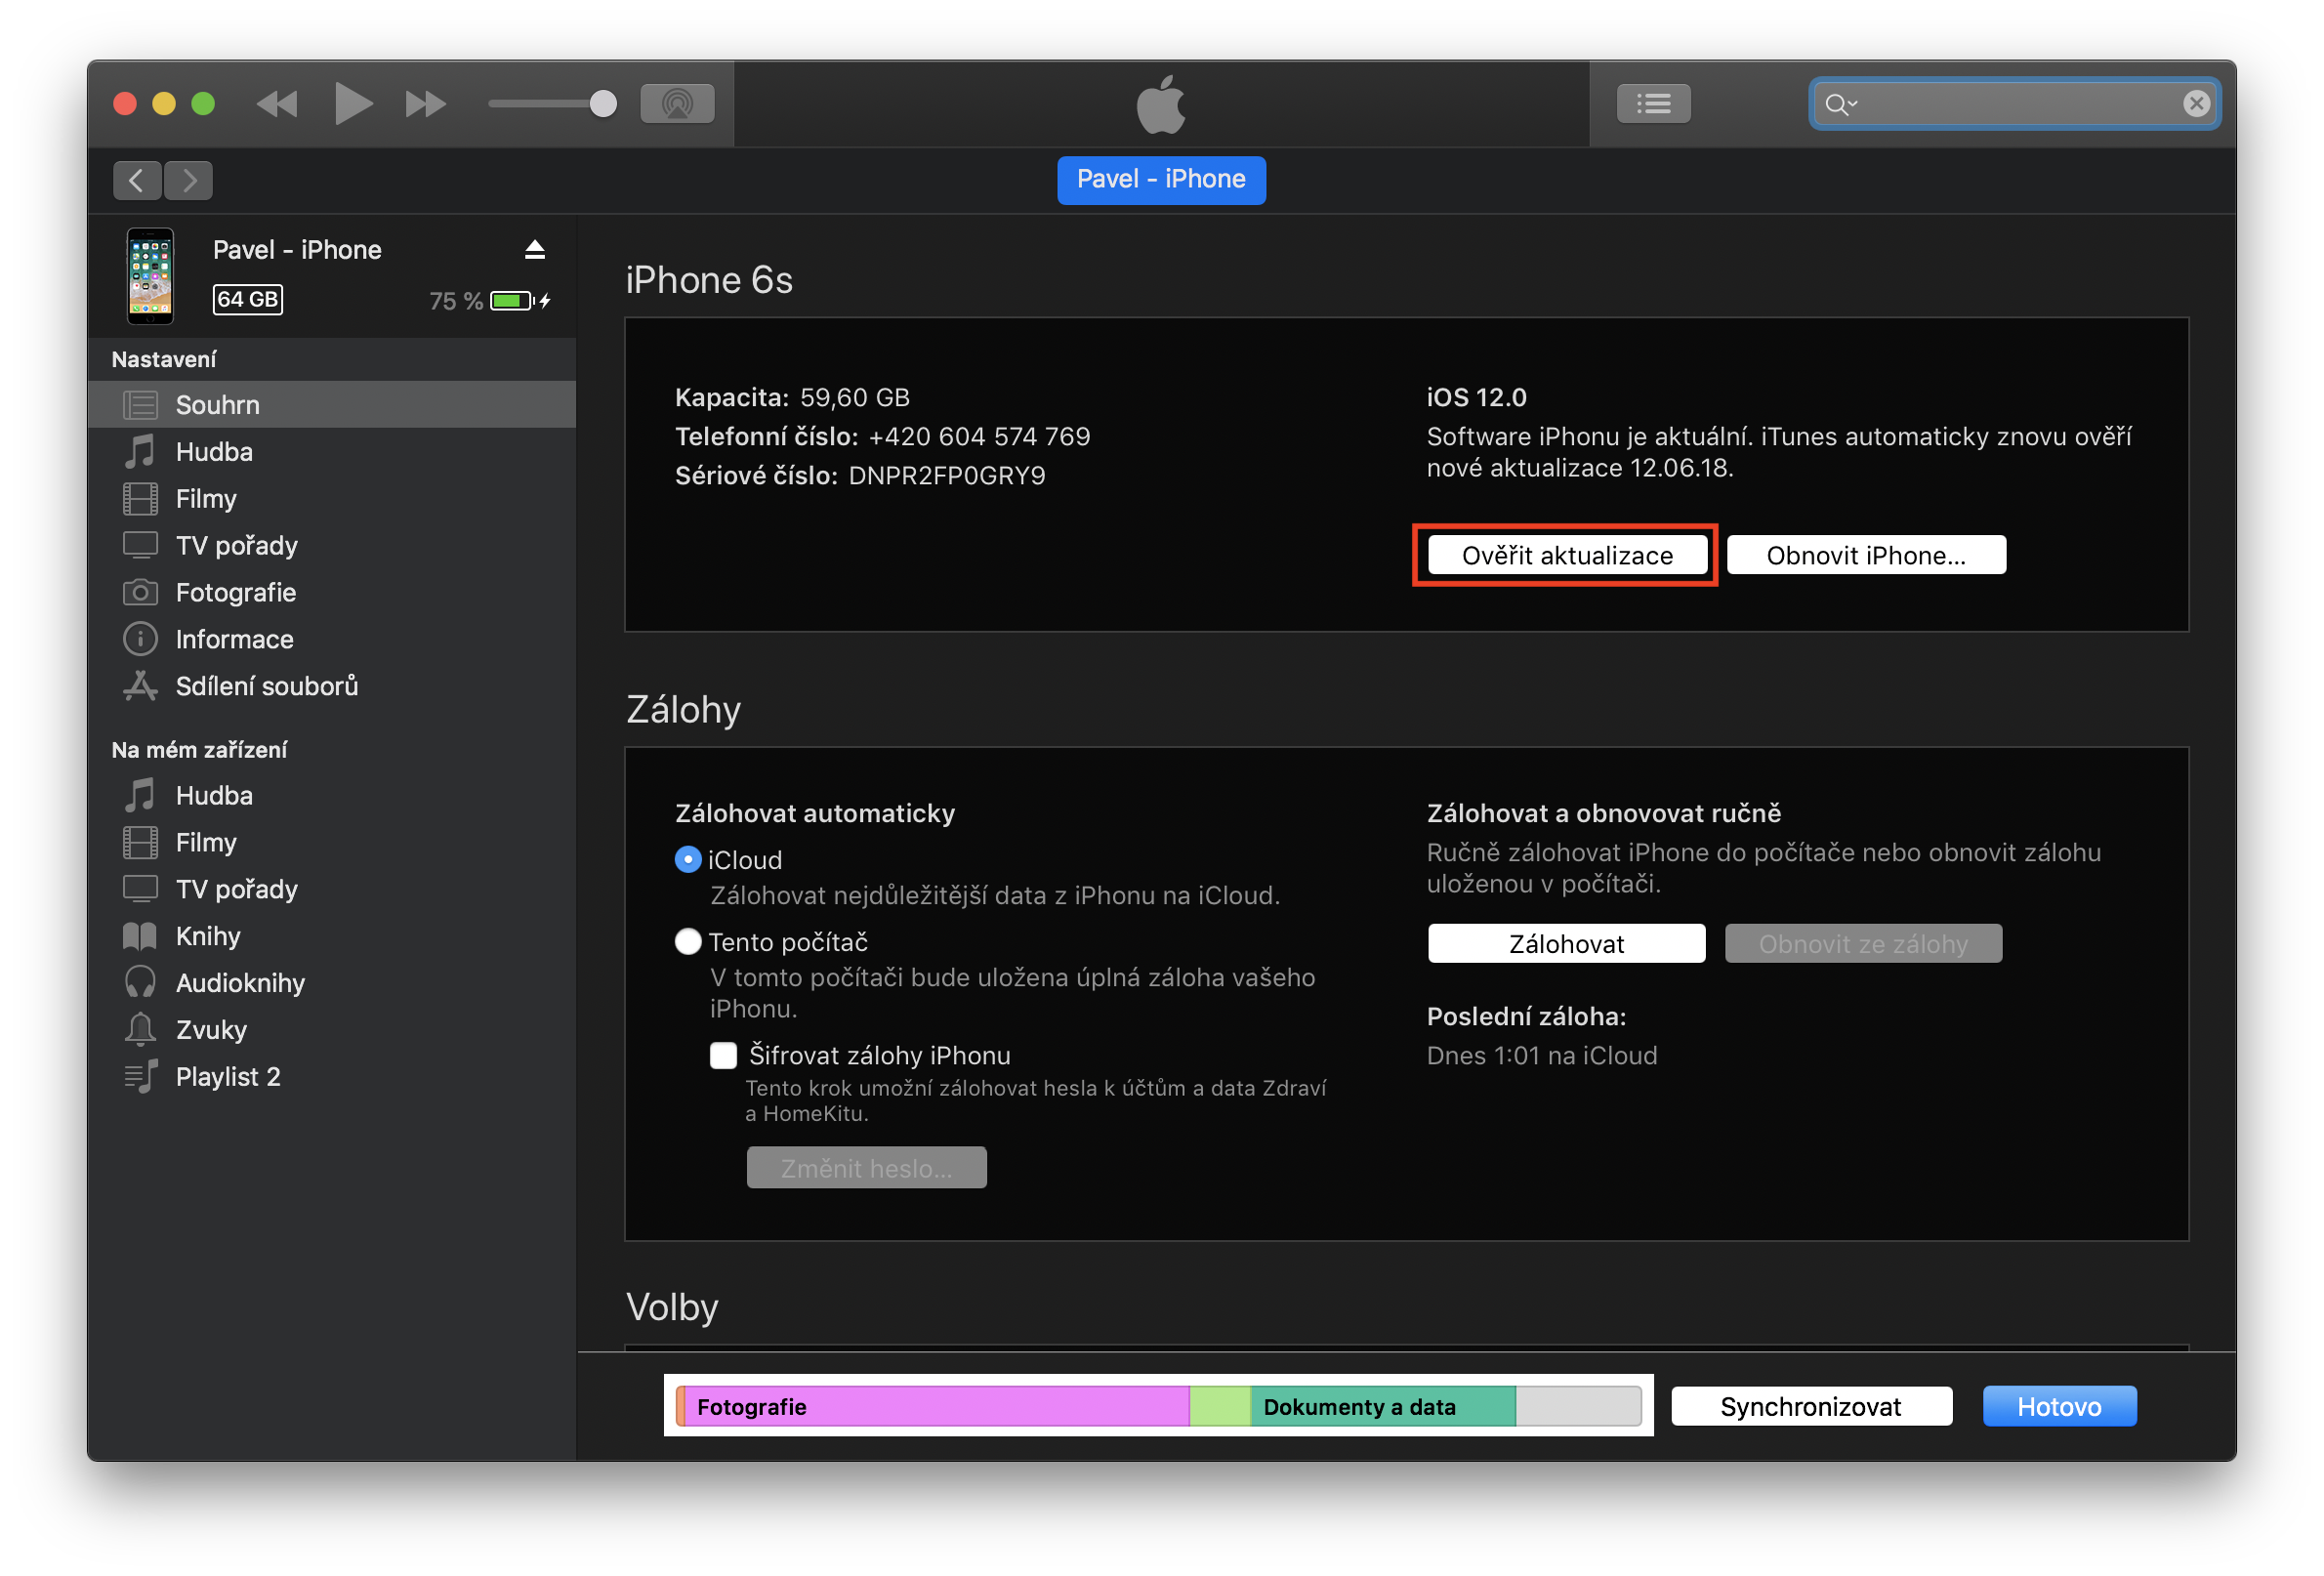Open the Up Next list view icon
Screen dimensions: 2324x1576
click(x=1653, y=104)
